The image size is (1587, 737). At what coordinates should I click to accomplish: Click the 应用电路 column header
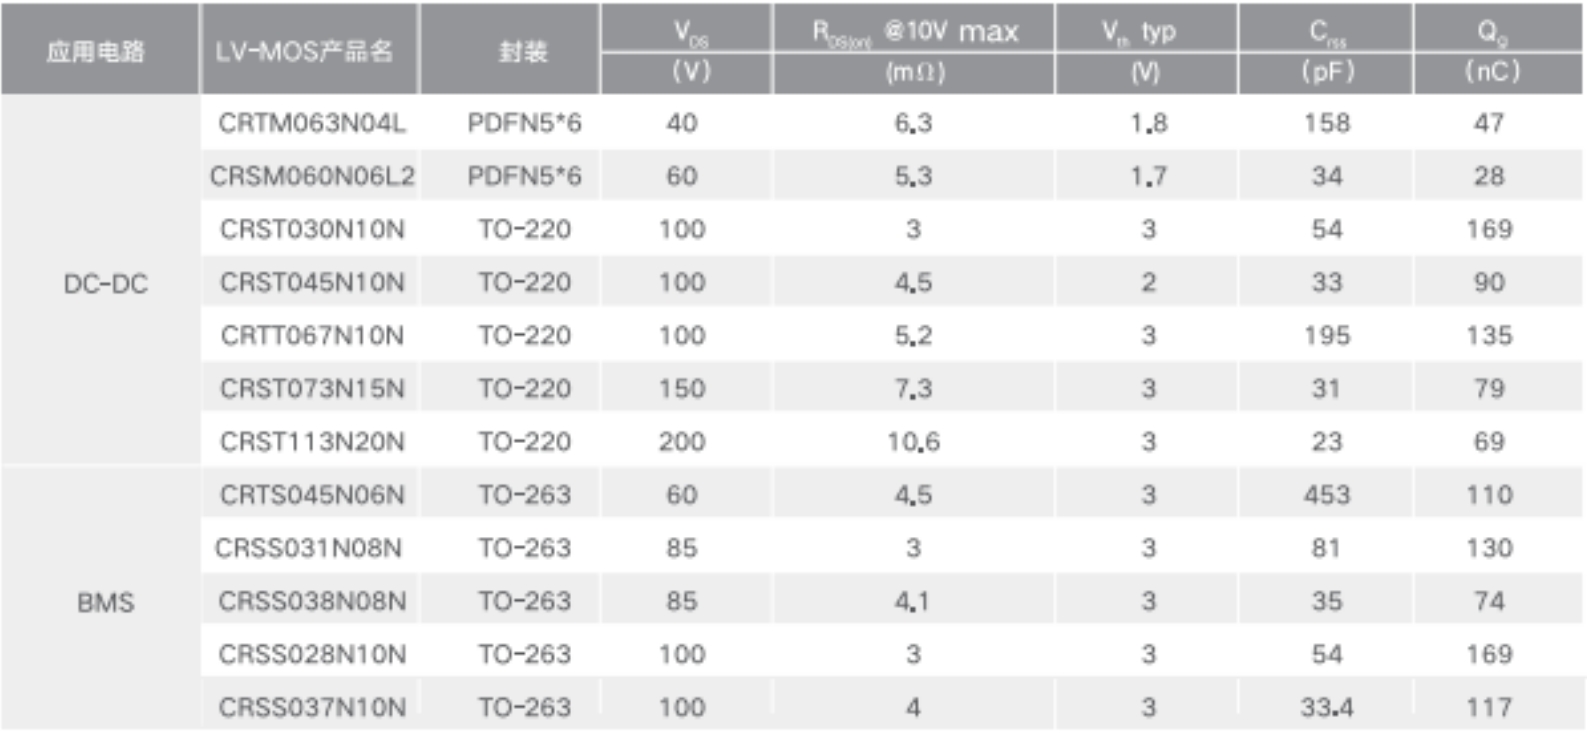(99, 49)
